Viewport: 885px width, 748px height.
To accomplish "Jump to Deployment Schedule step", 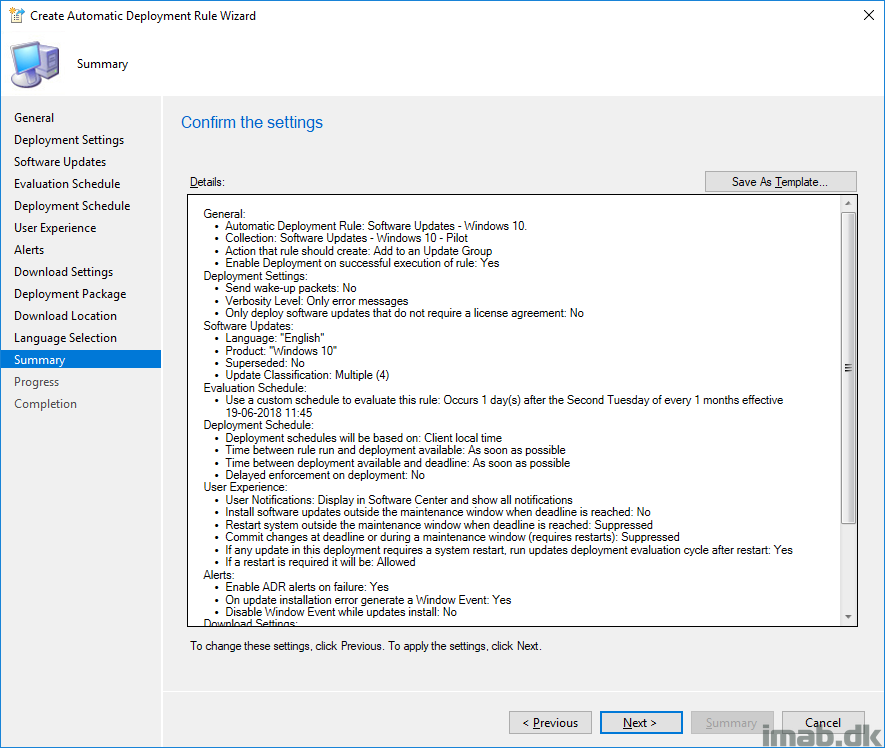I will coord(72,206).
